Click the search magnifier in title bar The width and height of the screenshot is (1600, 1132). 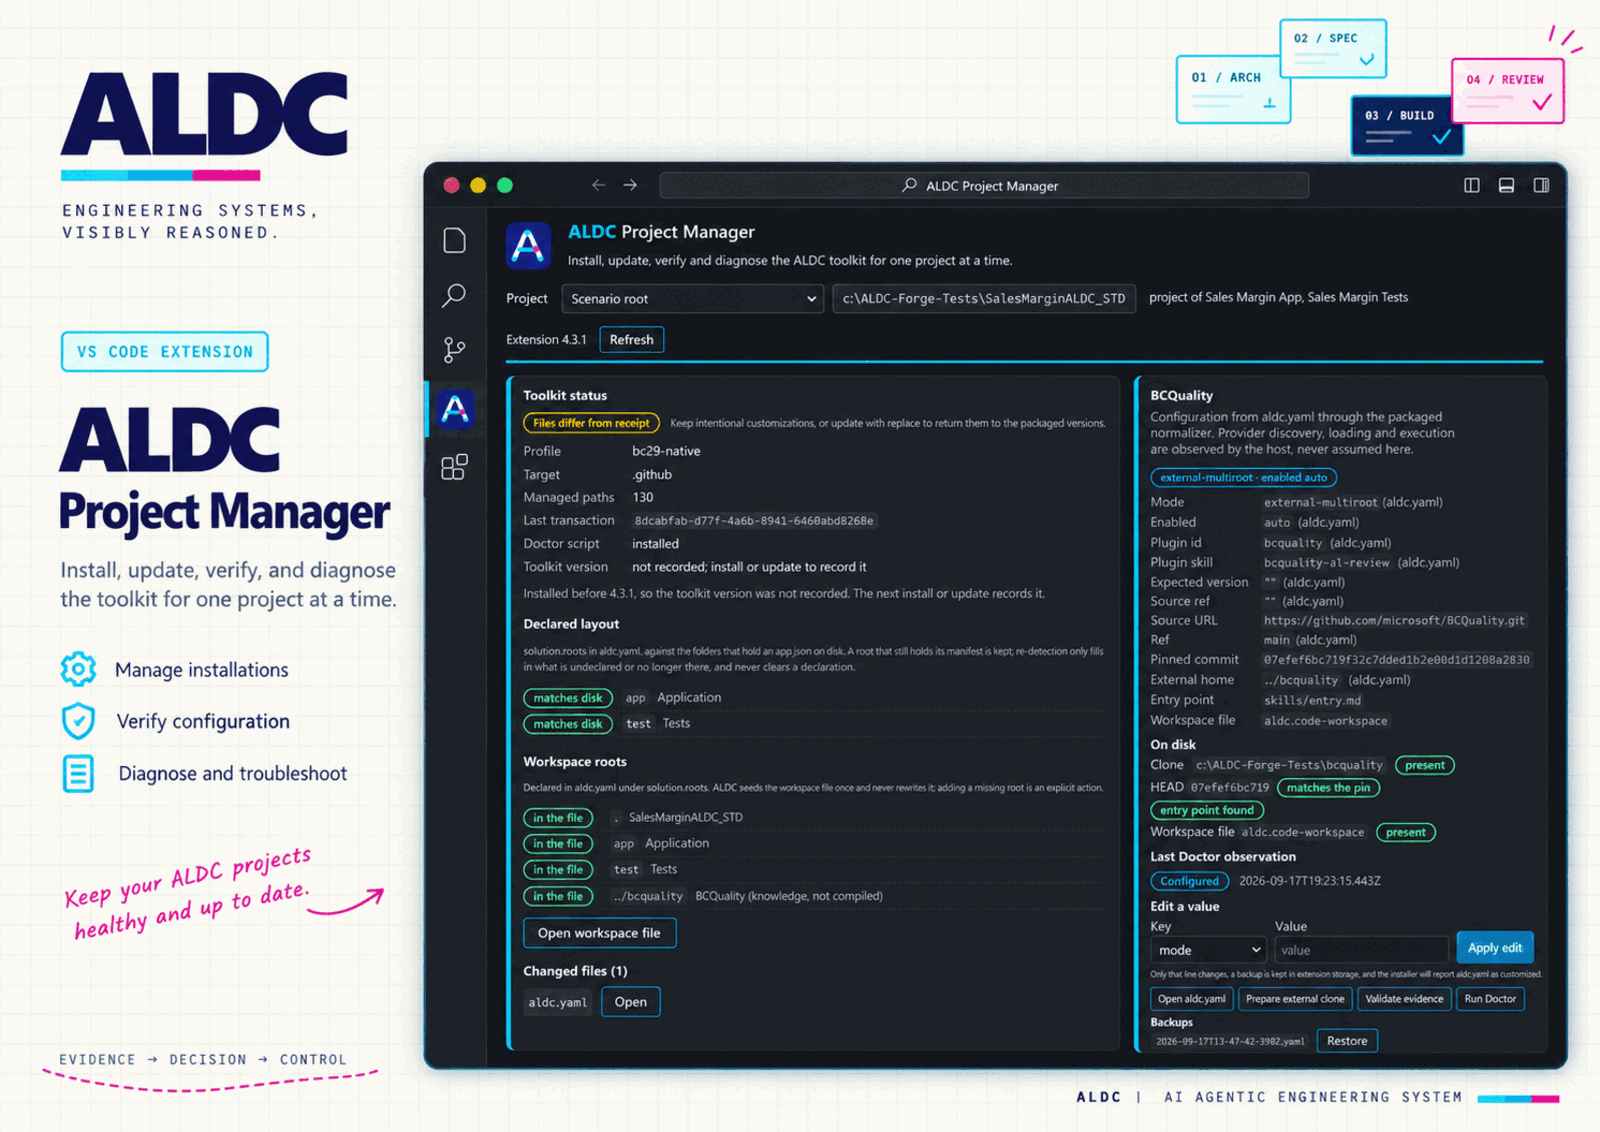click(909, 185)
